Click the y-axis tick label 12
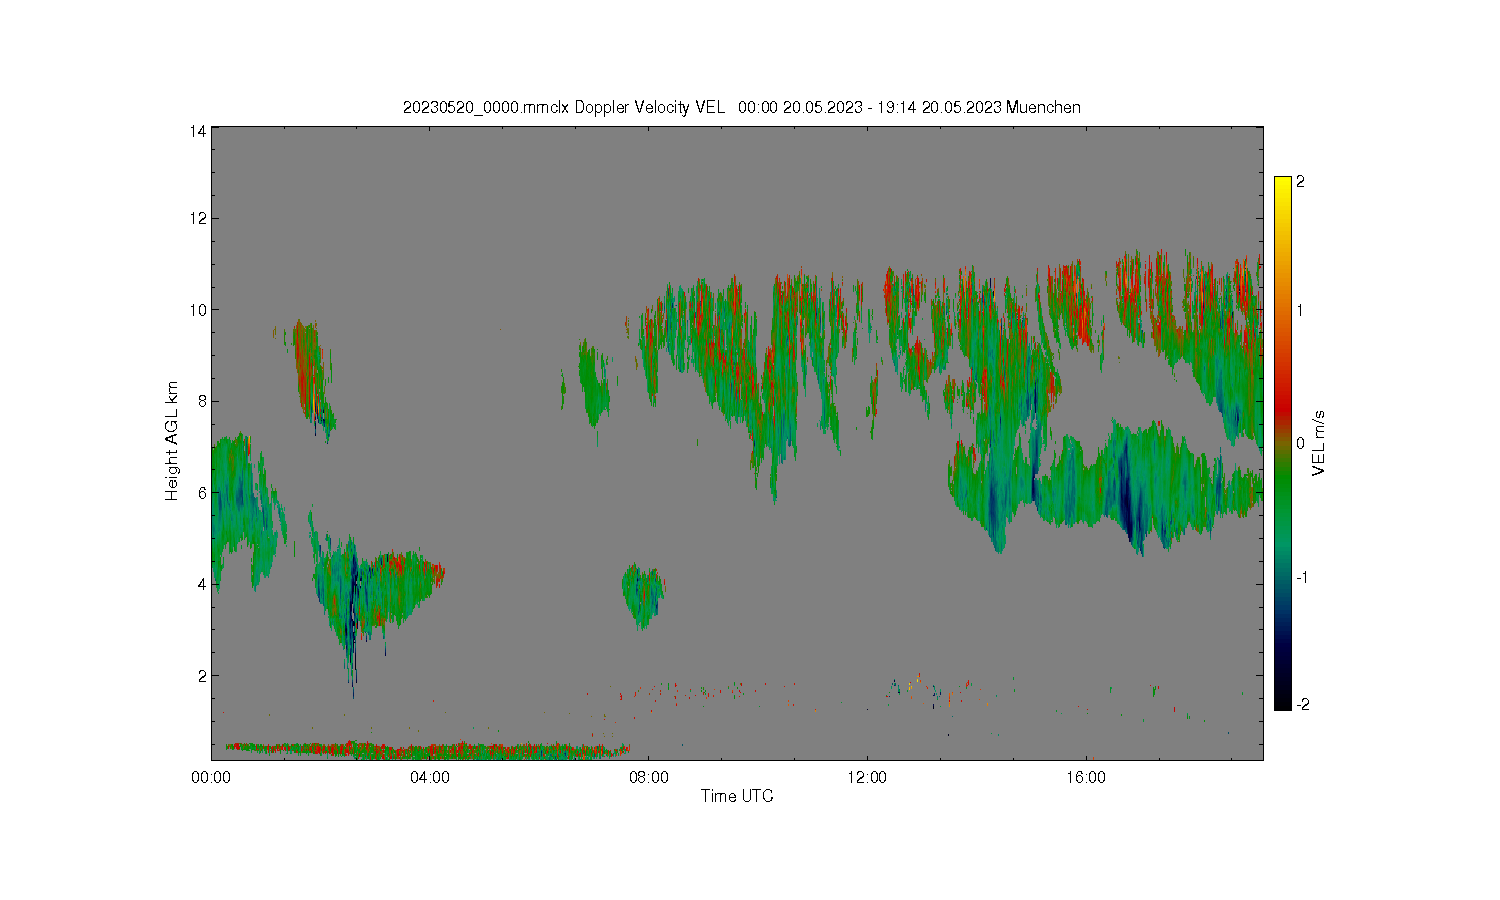Image resolution: width=1500 pixels, height=900 pixels. (198, 218)
